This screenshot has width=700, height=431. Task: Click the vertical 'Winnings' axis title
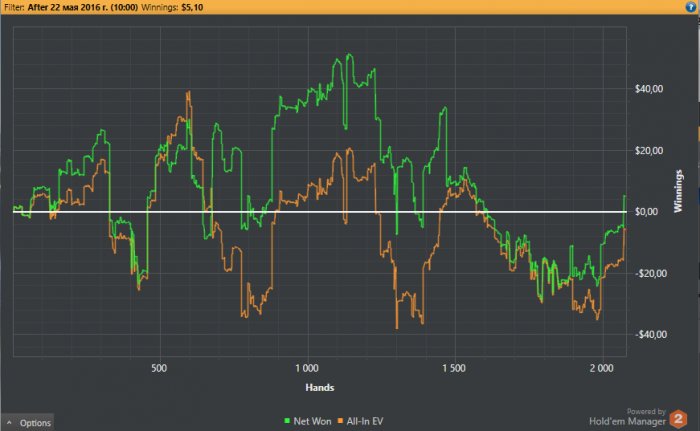678,191
